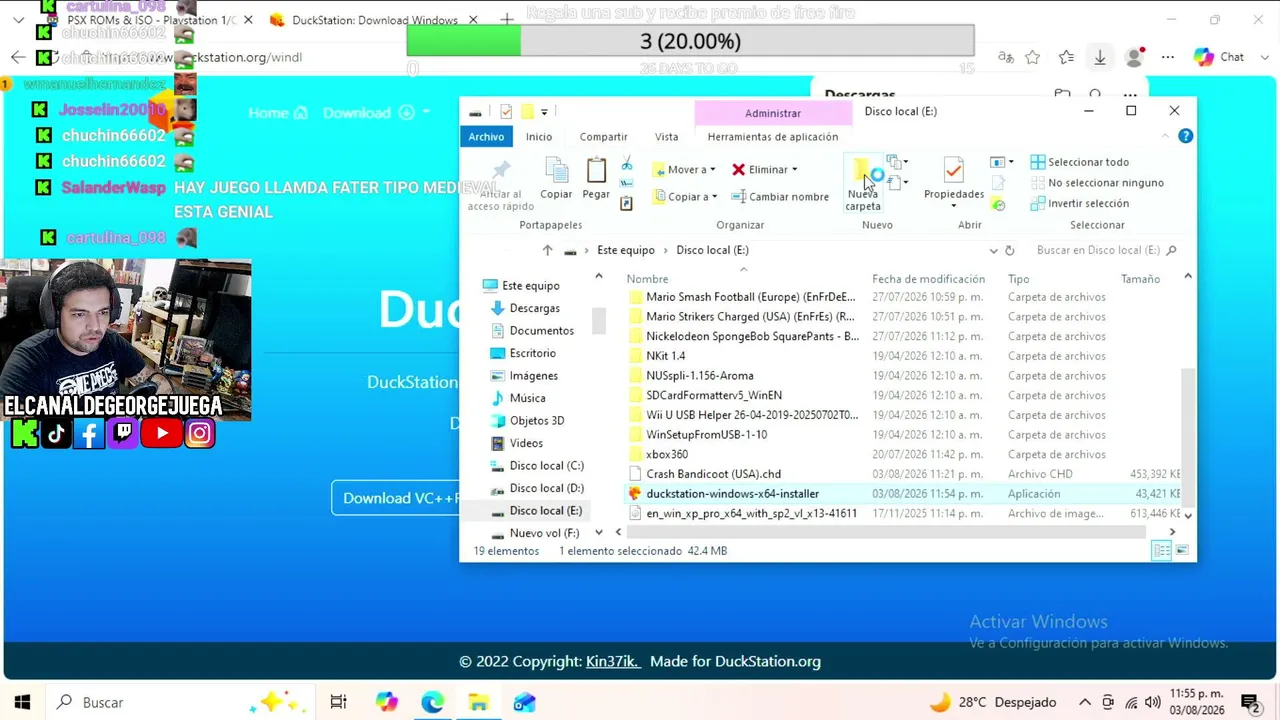Open Task View on the taskbar
The width and height of the screenshot is (1280, 720).
[338, 702]
